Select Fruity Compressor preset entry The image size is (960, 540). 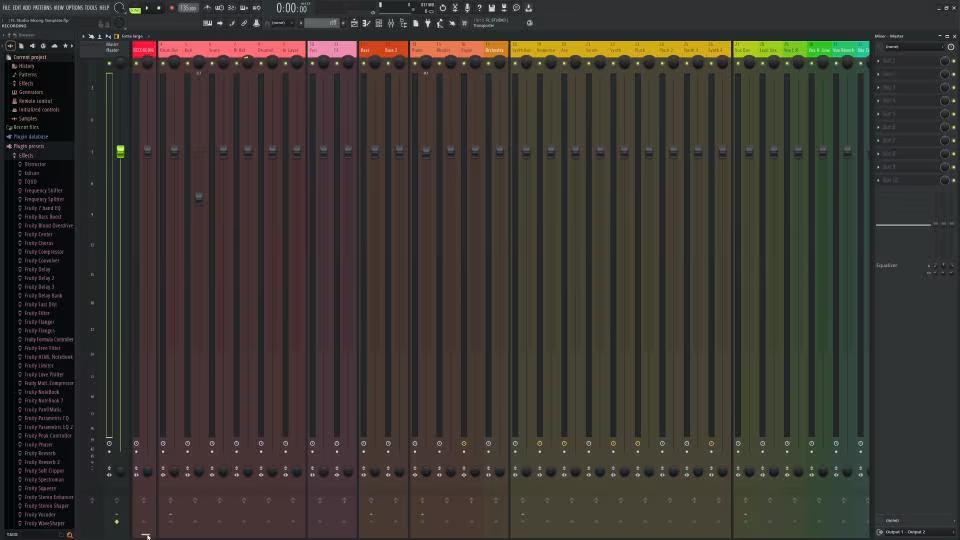(43, 252)
